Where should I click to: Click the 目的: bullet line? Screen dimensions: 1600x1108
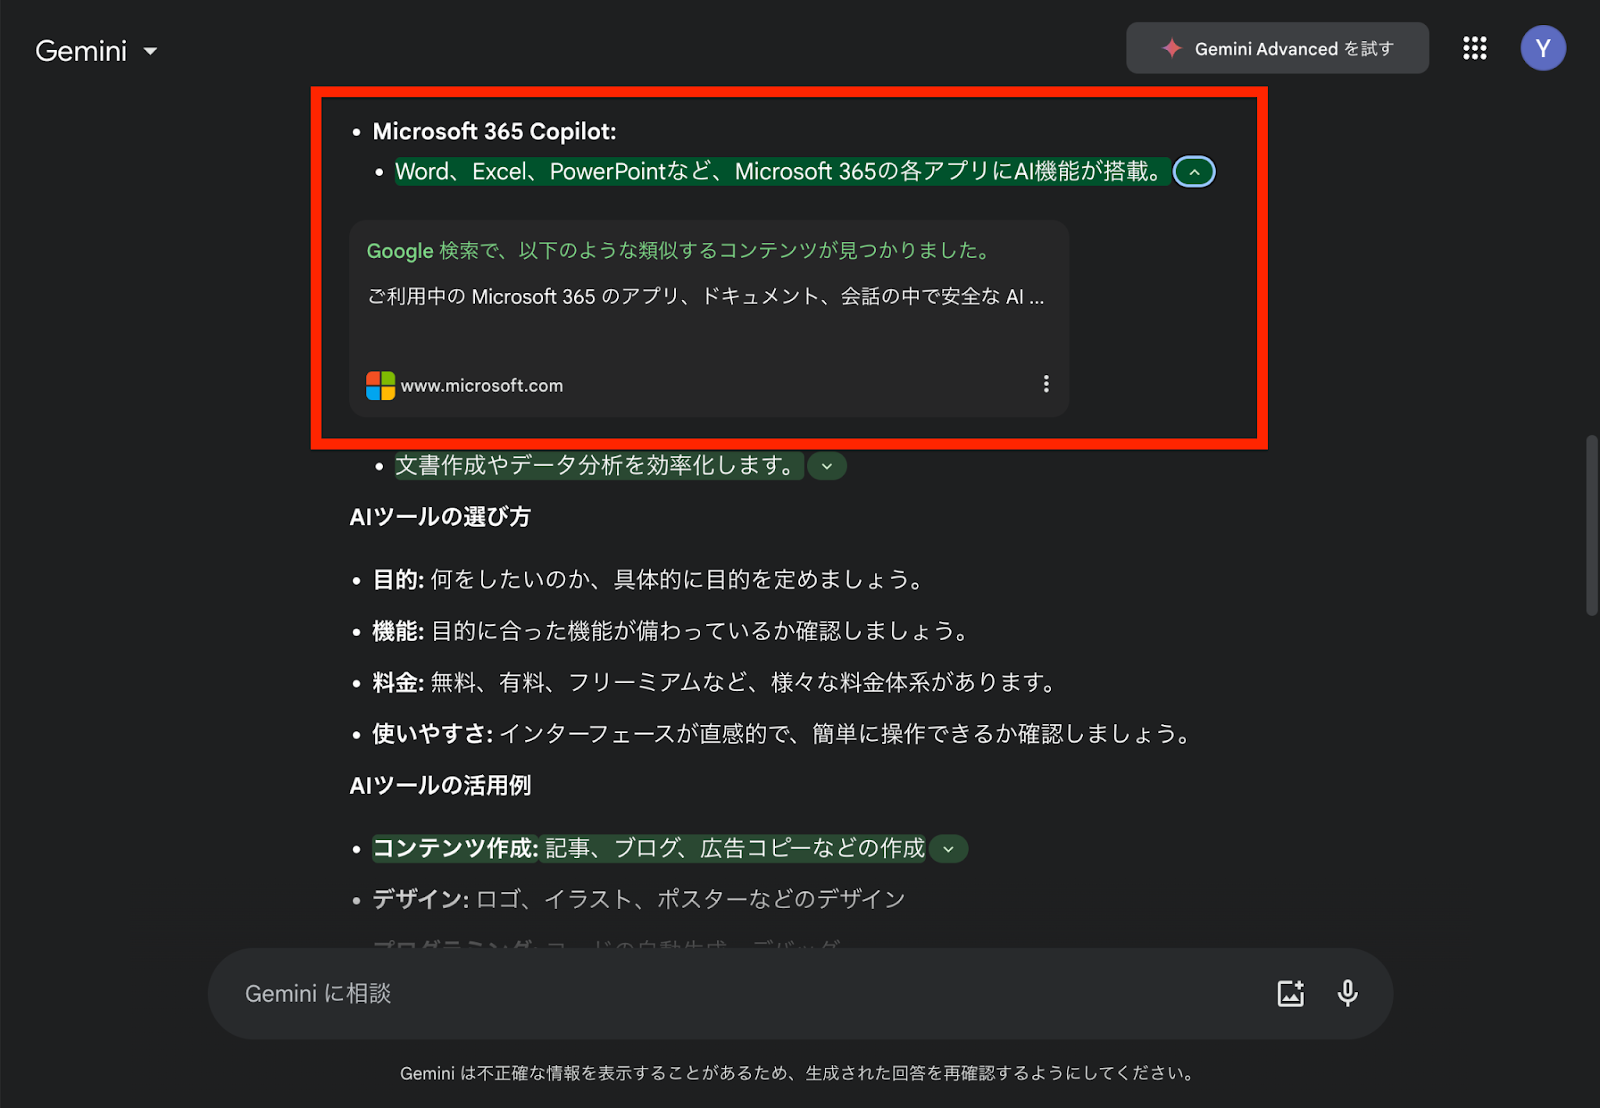point(651,580)
